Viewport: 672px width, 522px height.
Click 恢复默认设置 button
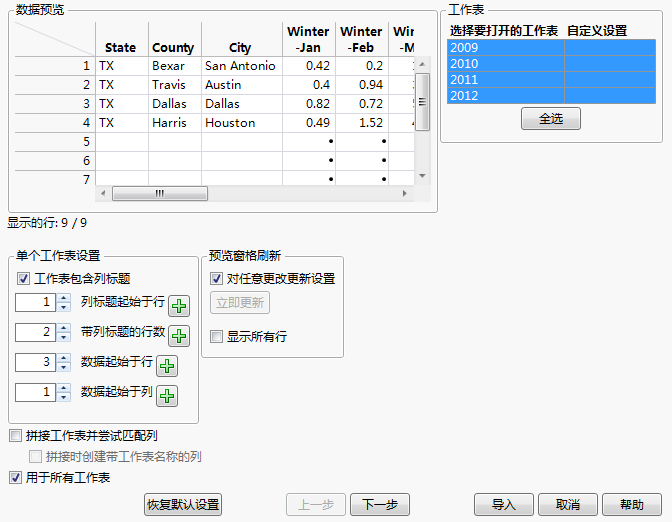[x=183, y=504]
